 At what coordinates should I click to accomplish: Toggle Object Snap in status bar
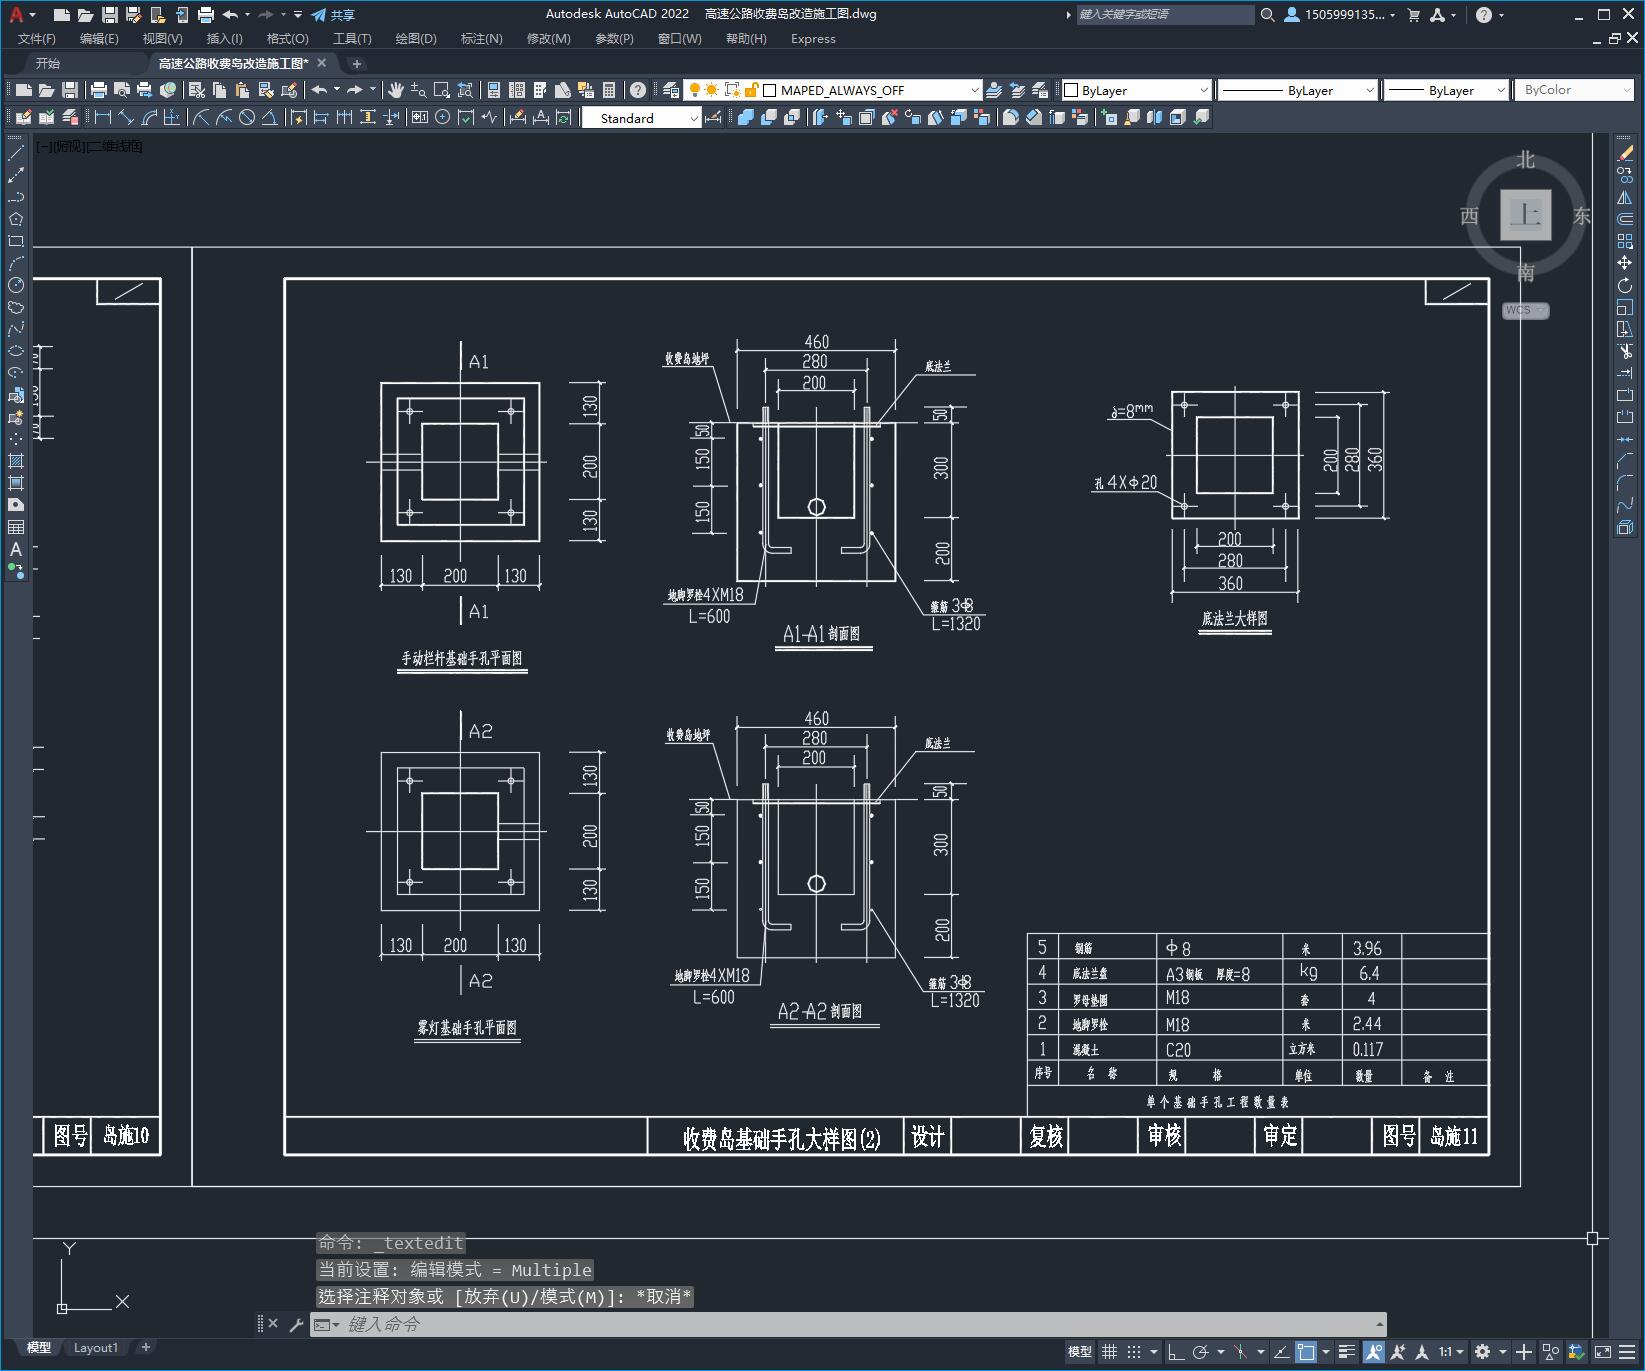(1306, 1352)
